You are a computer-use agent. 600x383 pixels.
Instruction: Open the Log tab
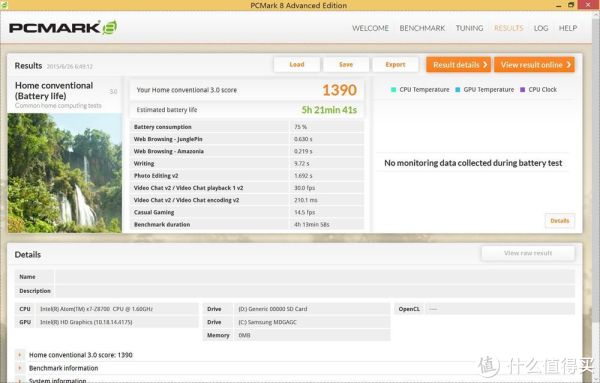click(x=541, y=28)
